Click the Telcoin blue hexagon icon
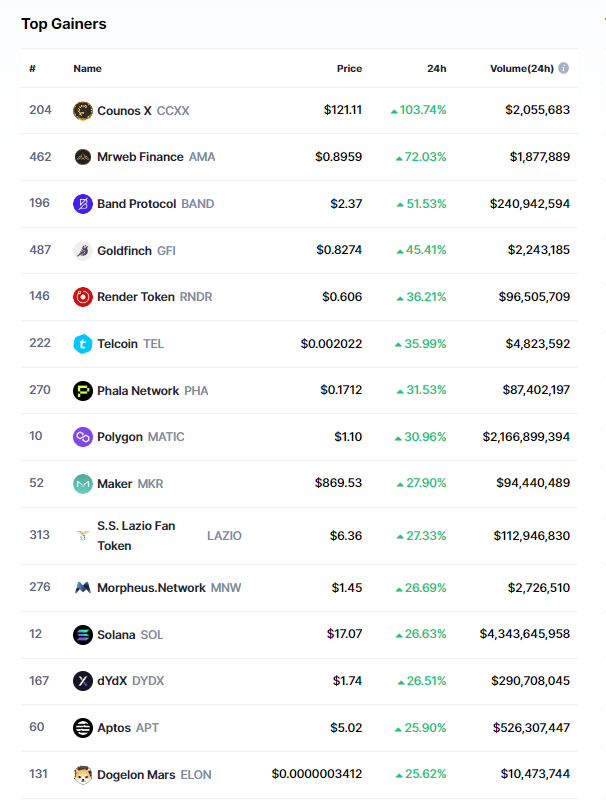The width and height of the screenshot is (606, 800). (x=83, y=344)
